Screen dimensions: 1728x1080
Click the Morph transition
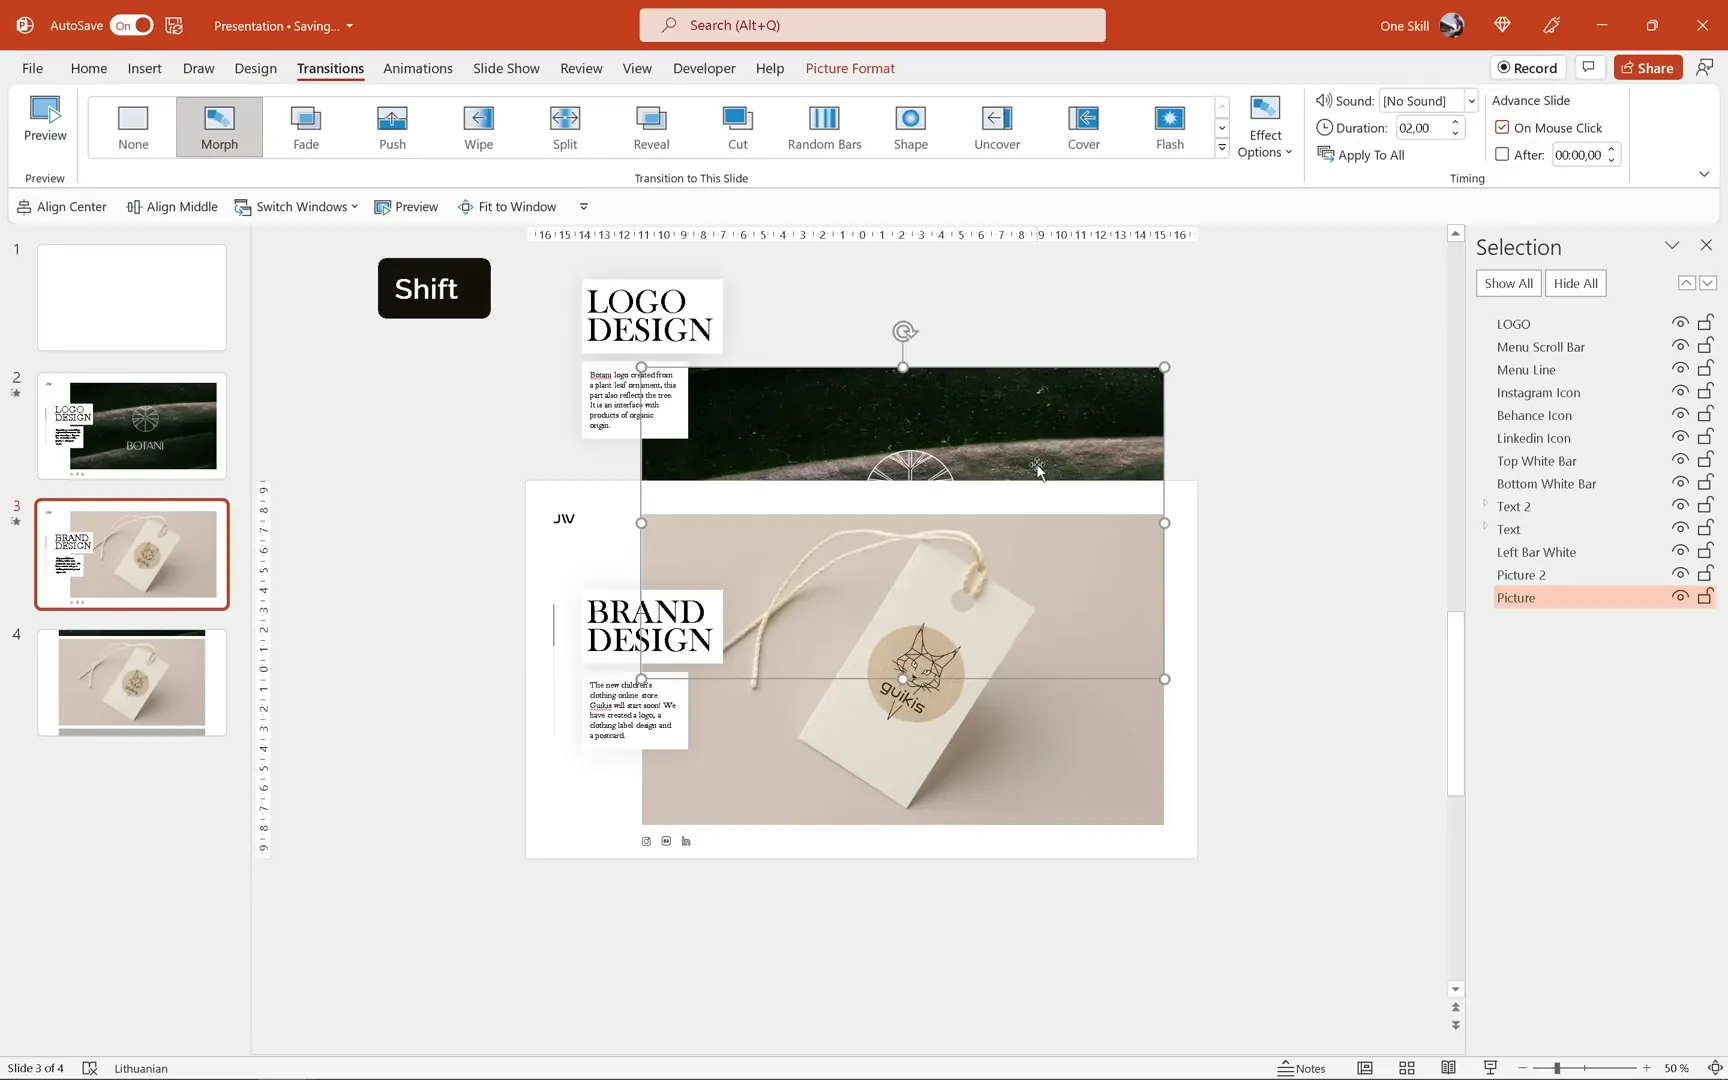(x=219, y=127)
